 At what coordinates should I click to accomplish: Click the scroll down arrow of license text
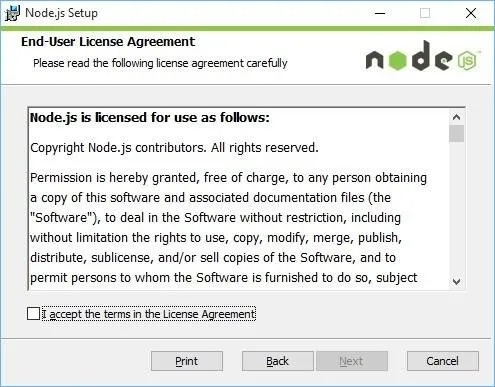pyautogui.click(x=456, y=281)
